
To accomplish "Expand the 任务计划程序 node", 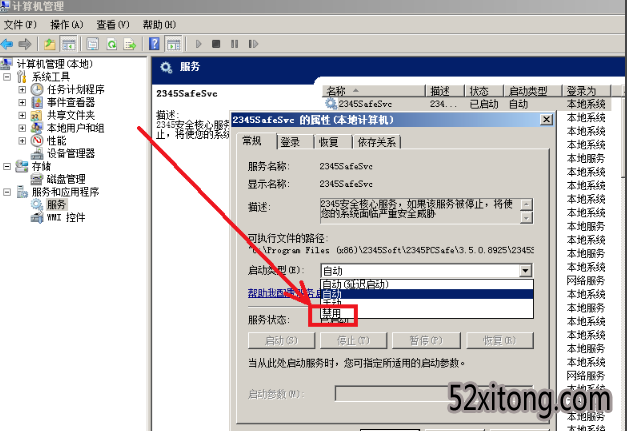I will (x=22, y=89).
